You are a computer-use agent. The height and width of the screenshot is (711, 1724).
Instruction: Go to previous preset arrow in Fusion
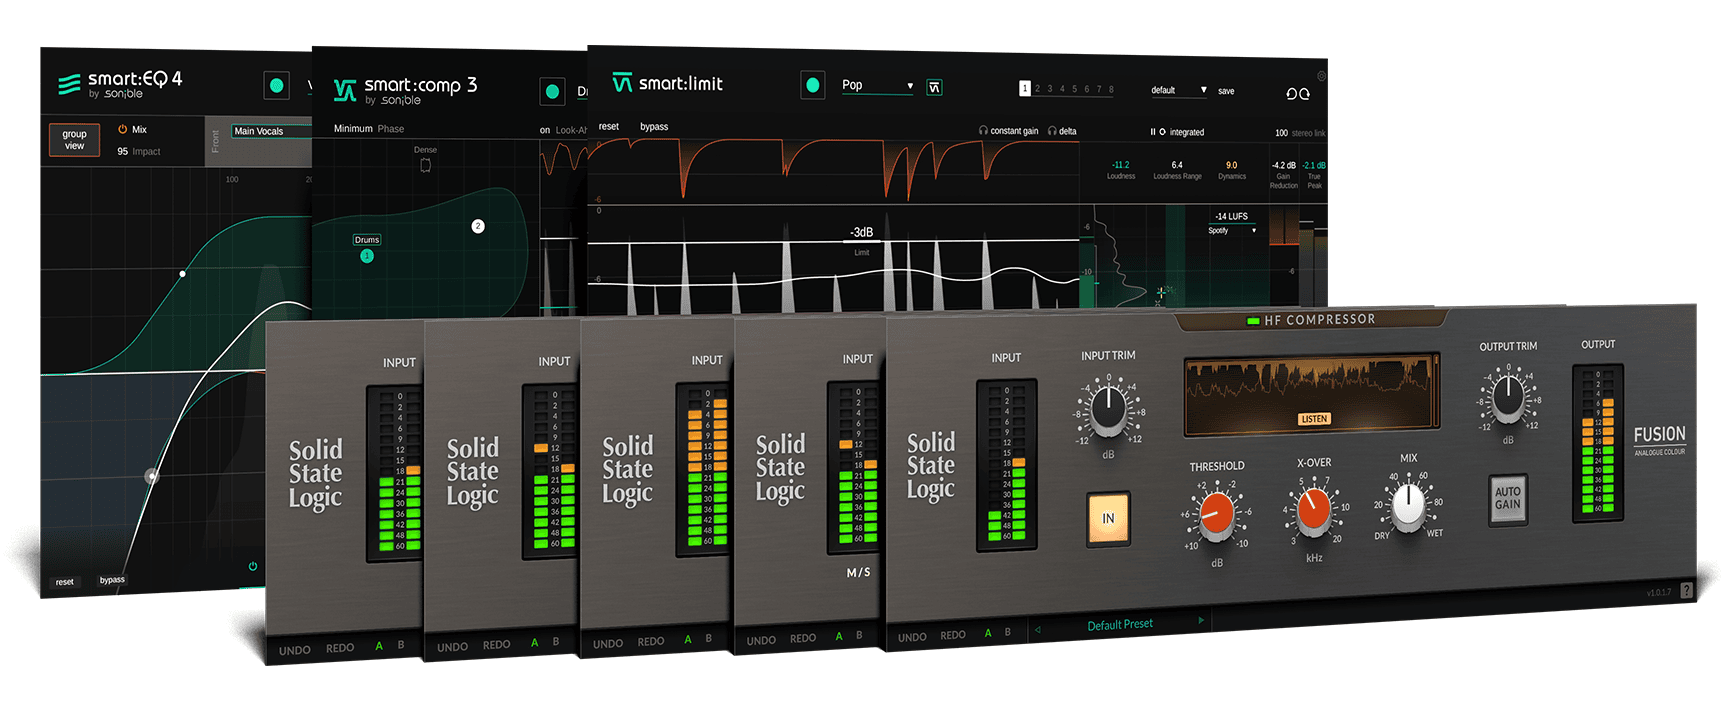1037,630
